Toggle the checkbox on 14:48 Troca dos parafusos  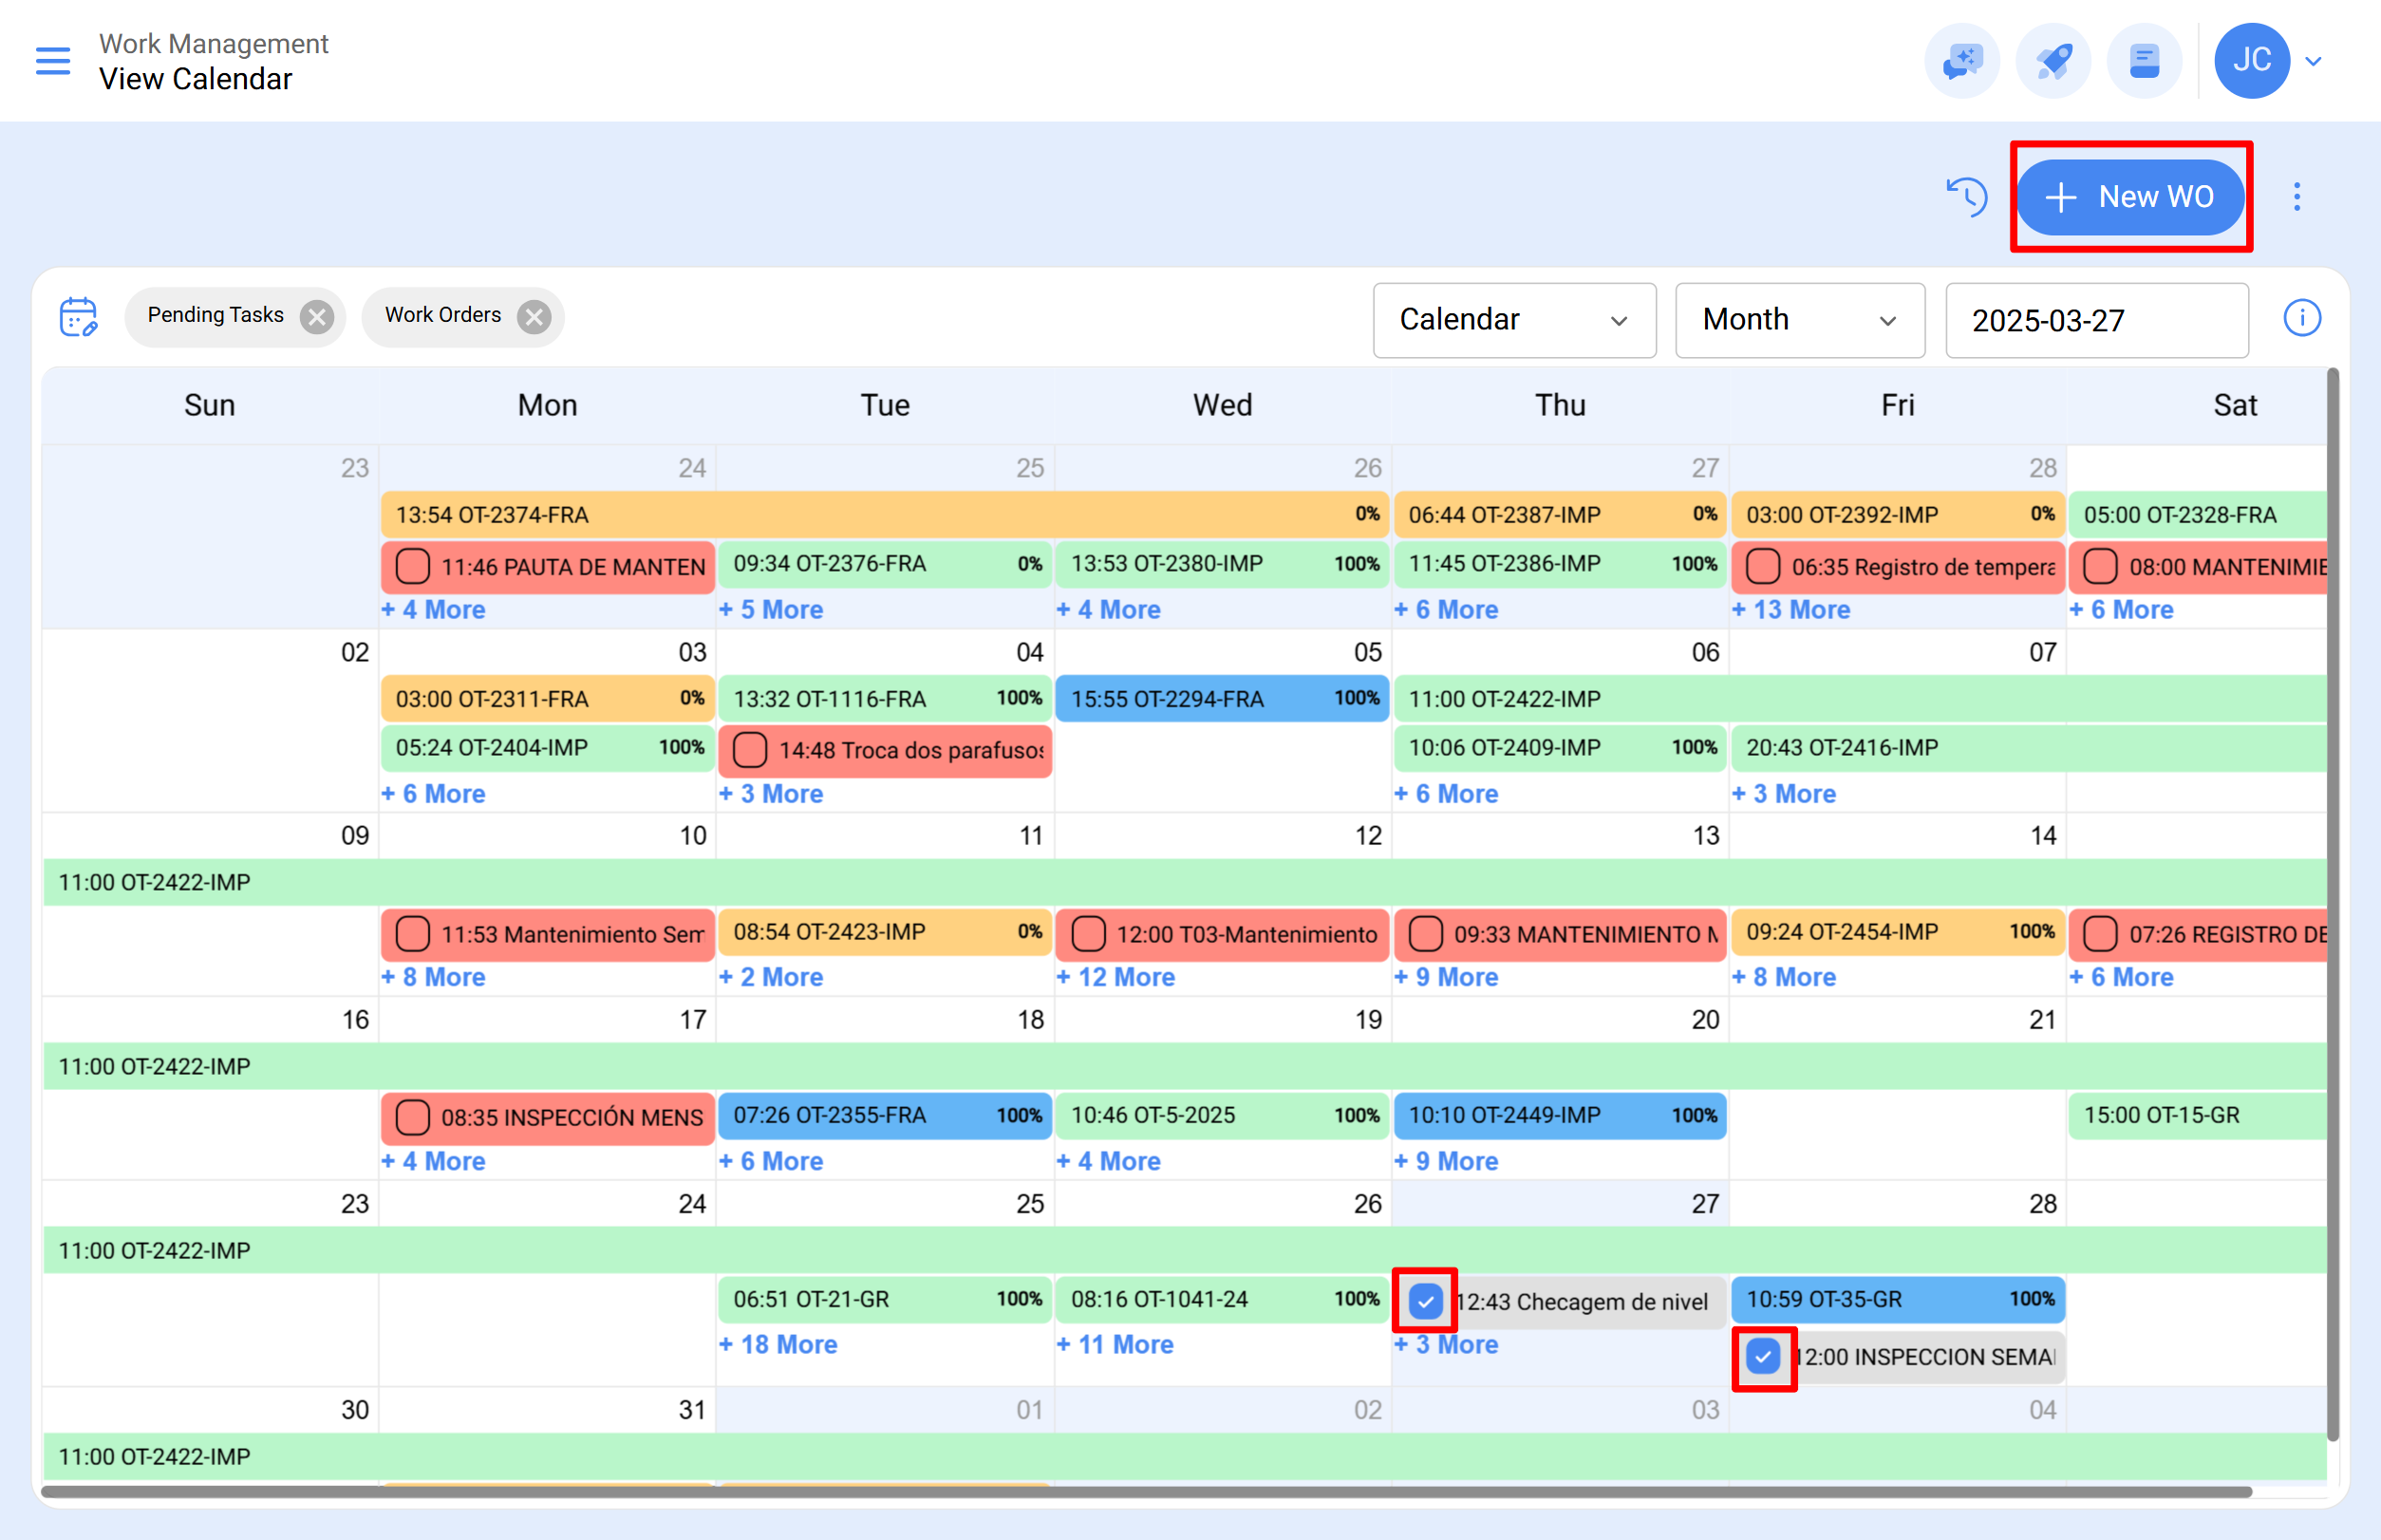(749, 750)
